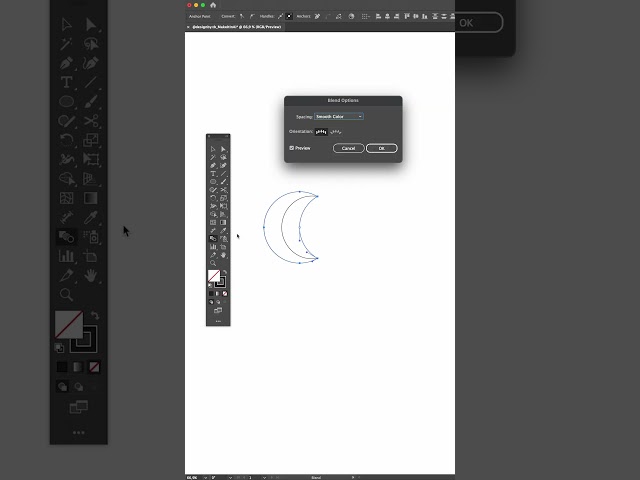The image size is (640, 480).
Task: Select the Eyedropper tool in the small floating Tools panel
Action: coord(223,231)
